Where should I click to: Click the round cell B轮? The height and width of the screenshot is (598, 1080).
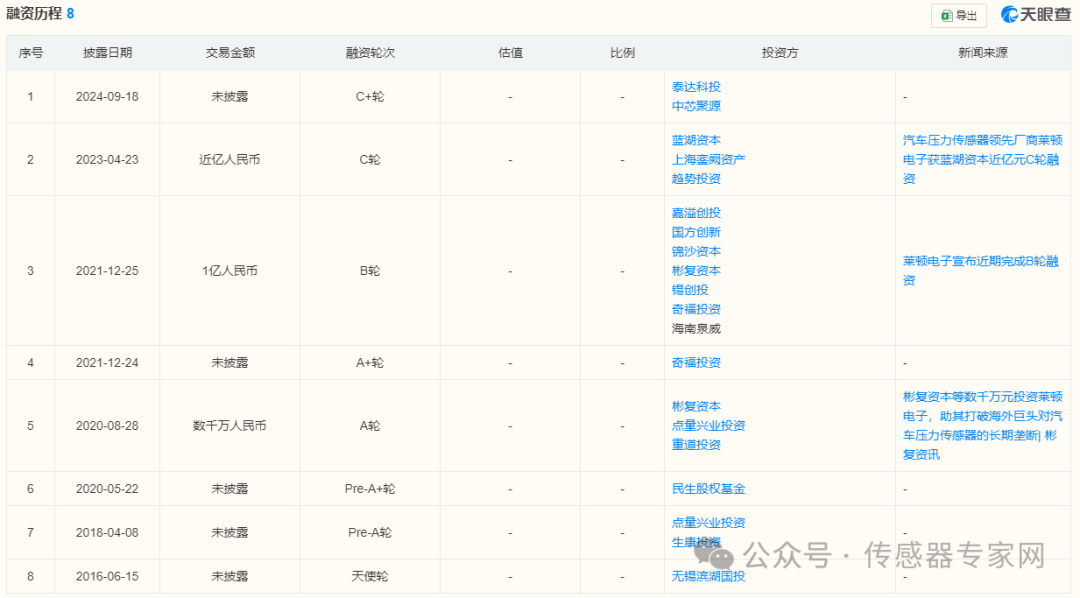pos(370,271)
